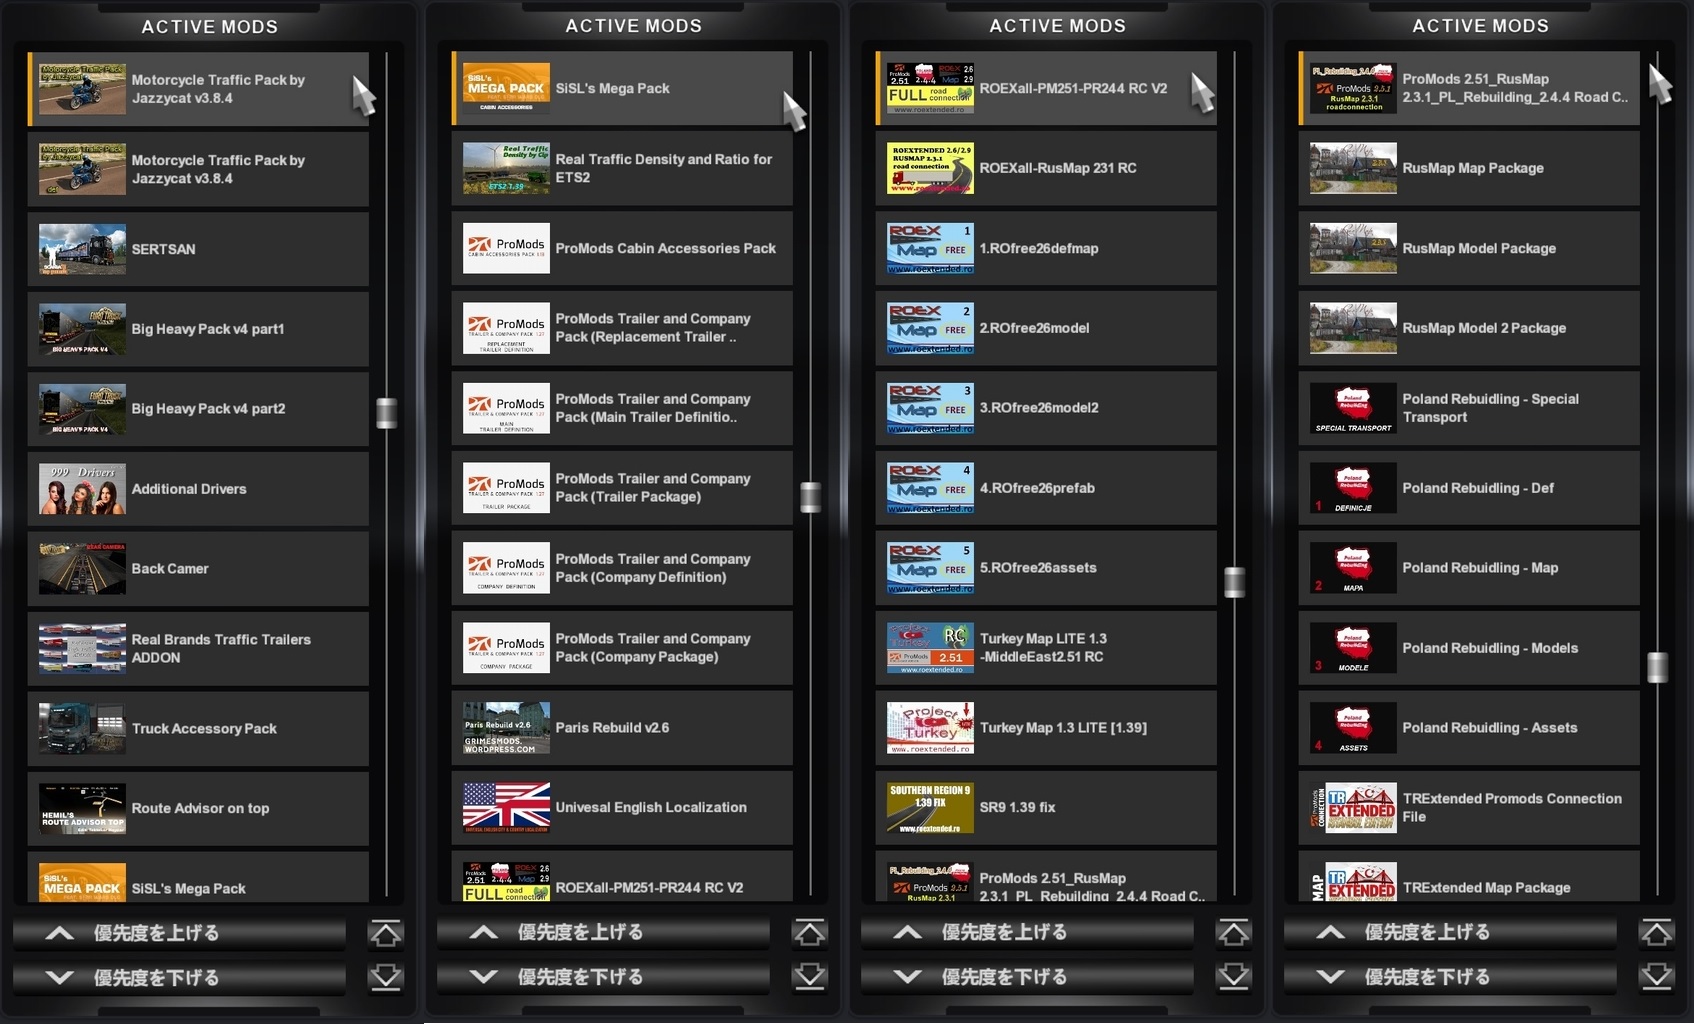
Task: Click the RusMap Map Package thumbnail
Action: coord(1353,168)
